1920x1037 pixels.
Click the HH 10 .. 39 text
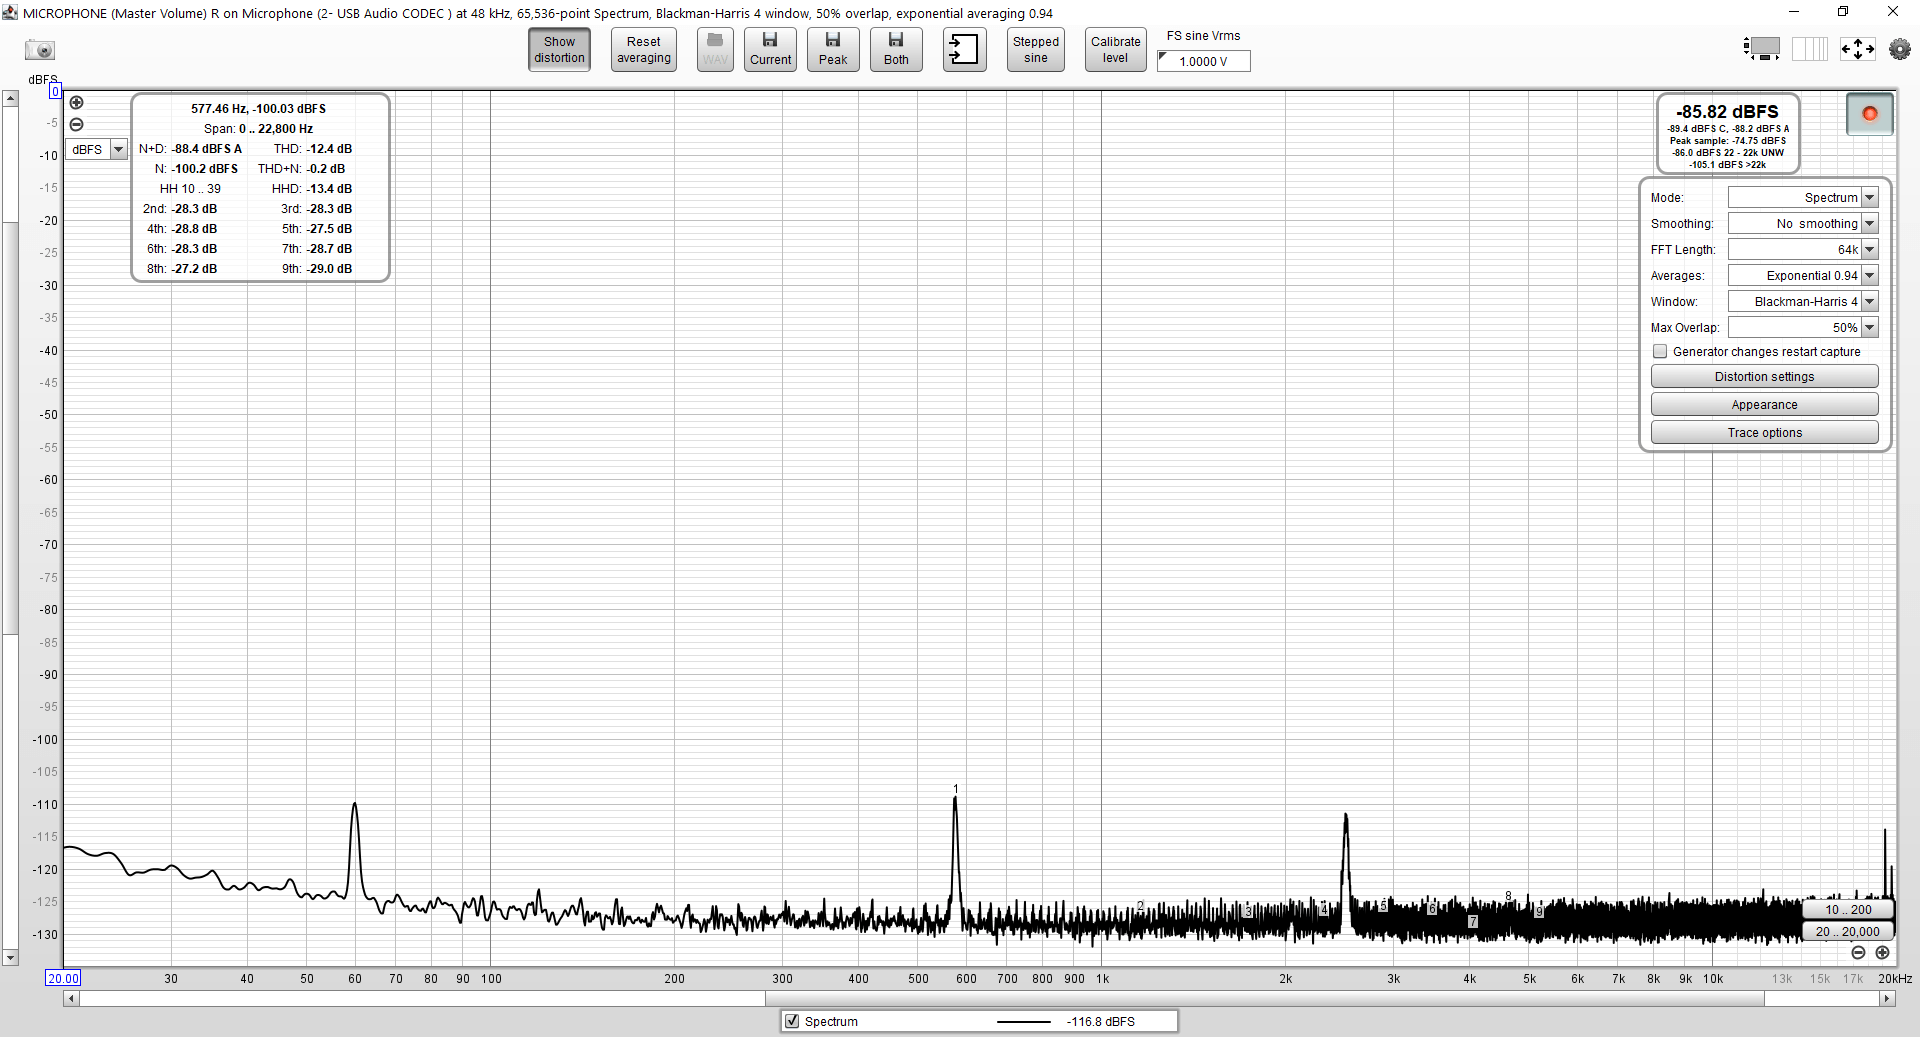(190, 189)
